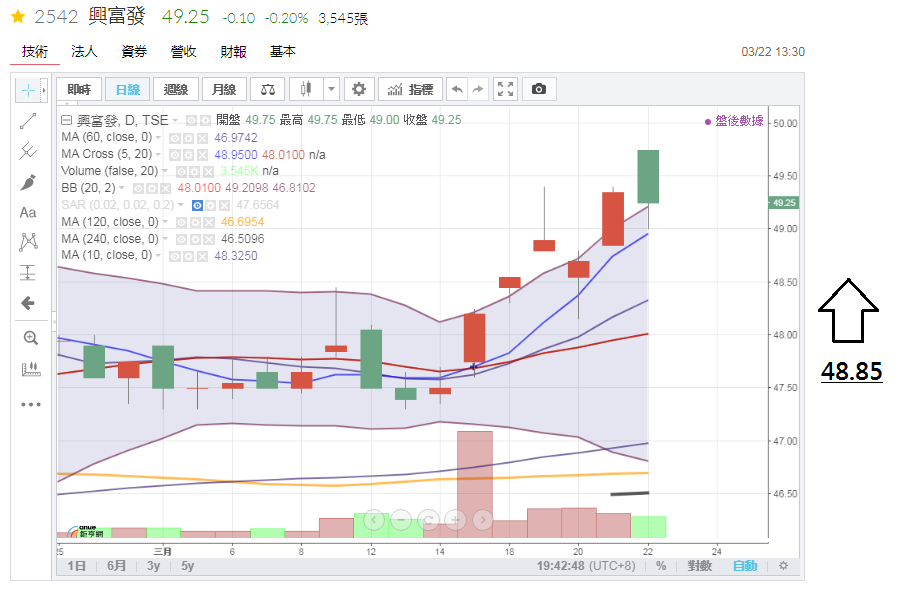Viewport: 900px width, 600px height.
Task: Collapse the indicator legend with minus box
Action: tap(66, 121)
